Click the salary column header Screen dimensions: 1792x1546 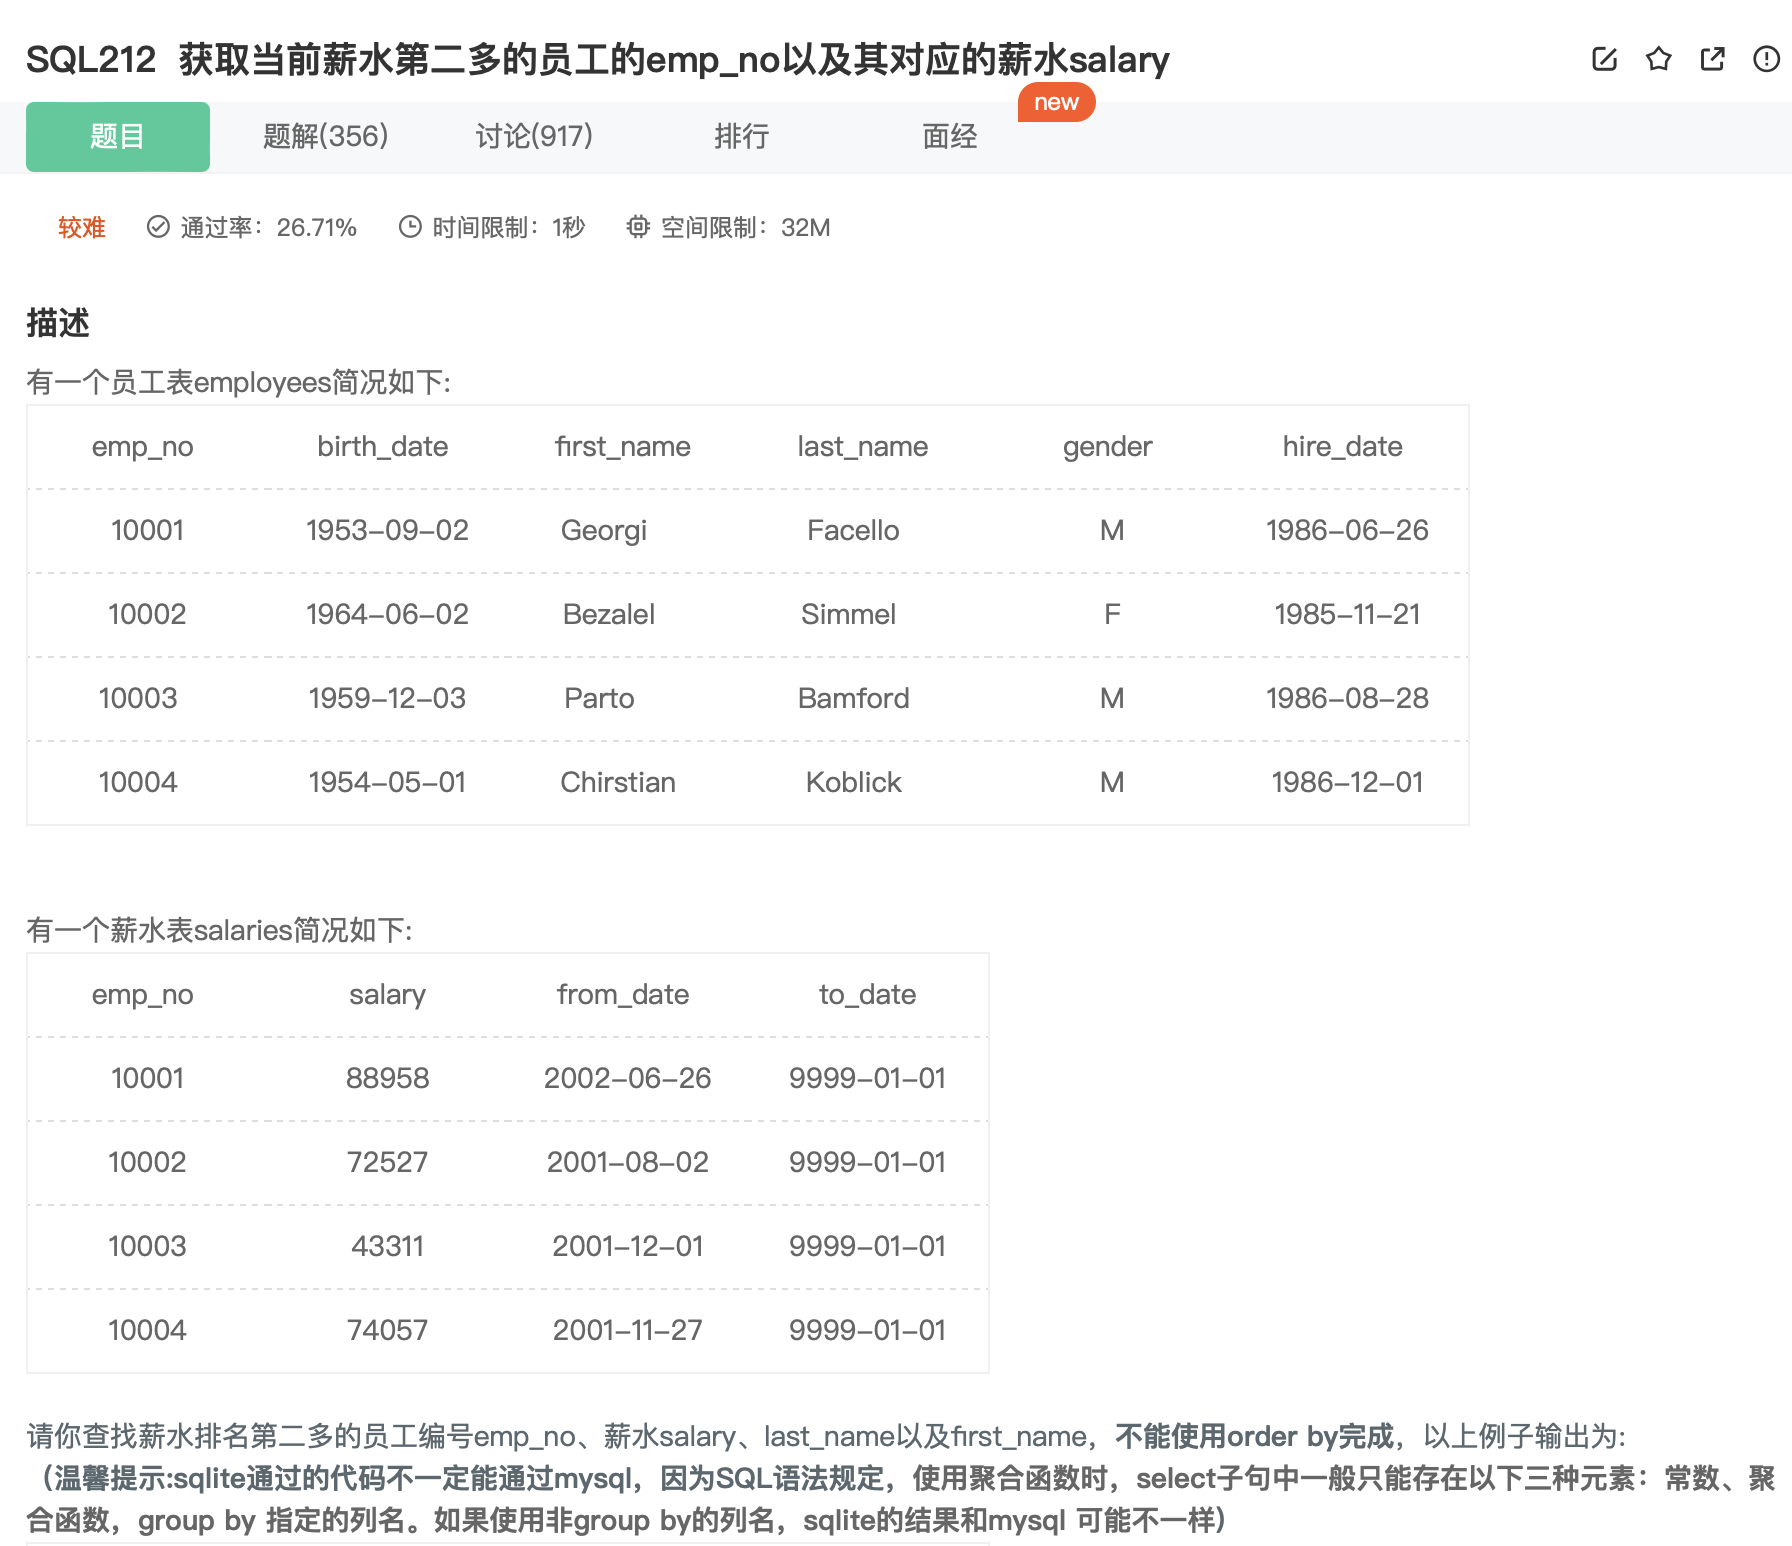pyautogui.click(x=387, y=994)
